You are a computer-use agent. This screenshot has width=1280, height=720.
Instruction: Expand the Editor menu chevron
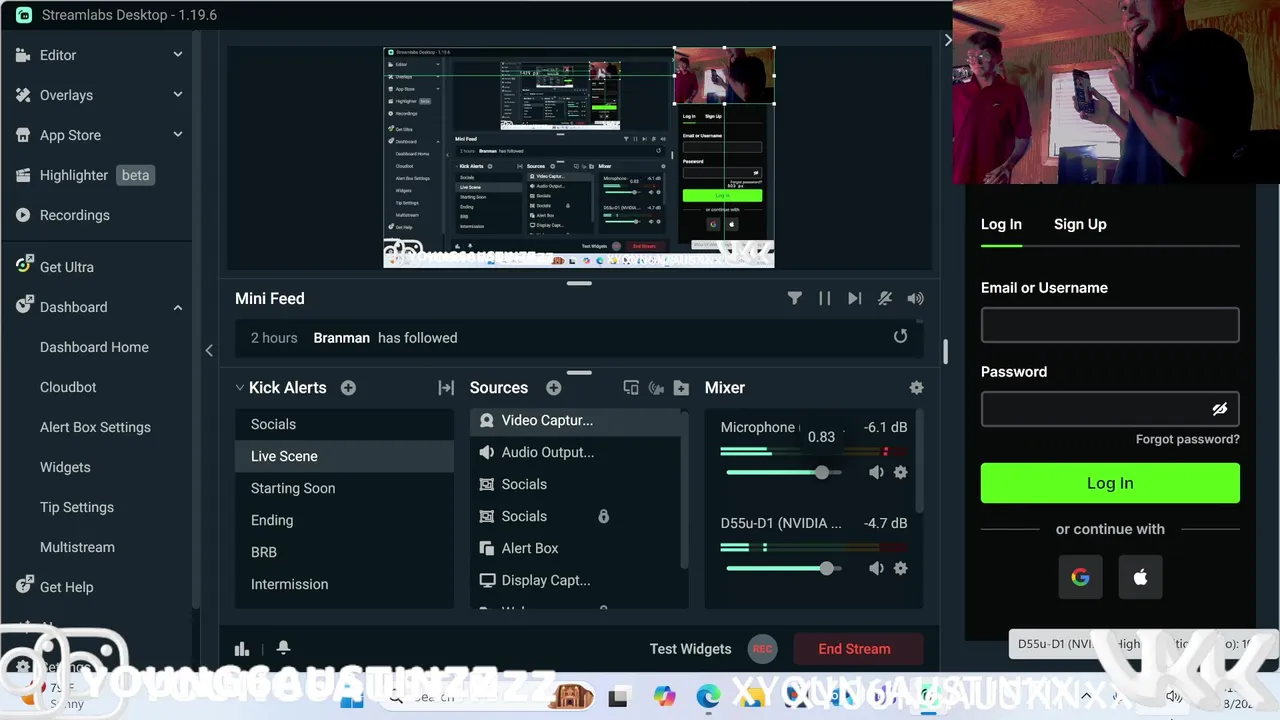click(x=177, y=55)
